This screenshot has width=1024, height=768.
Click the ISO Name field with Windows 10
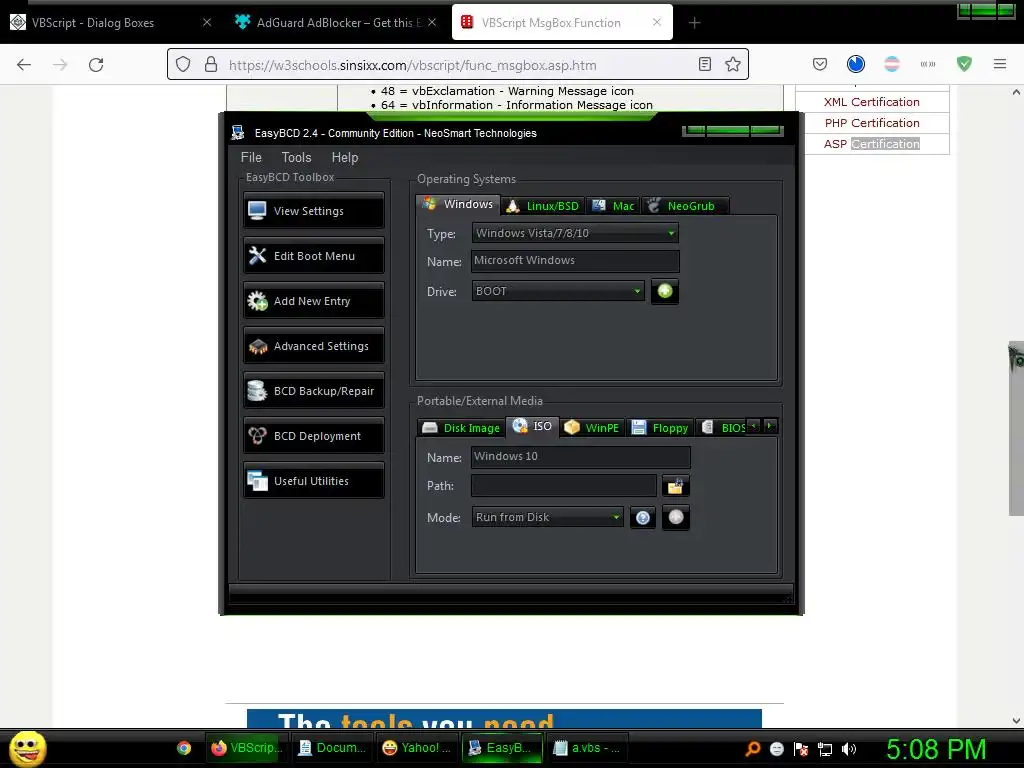pos(581,456)
